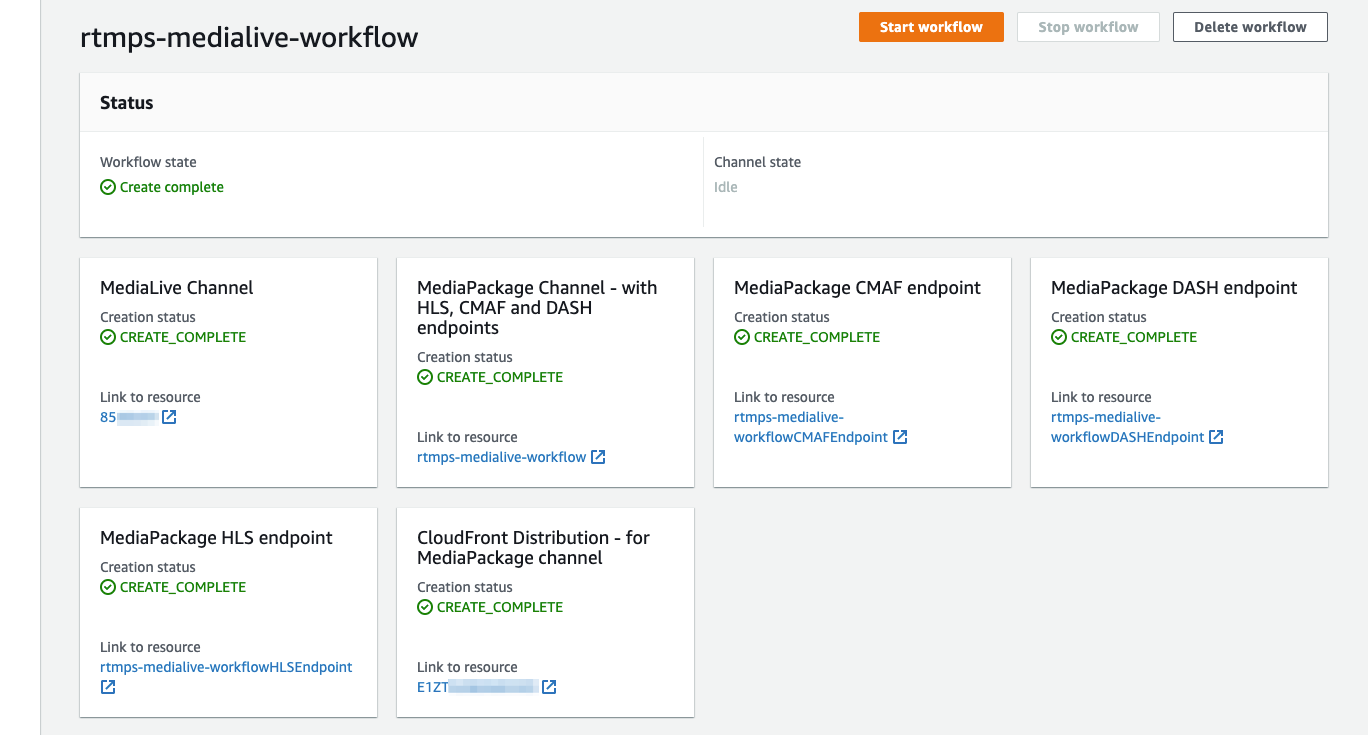Click check icon in DASH endpoint card

coord(1059,337)
